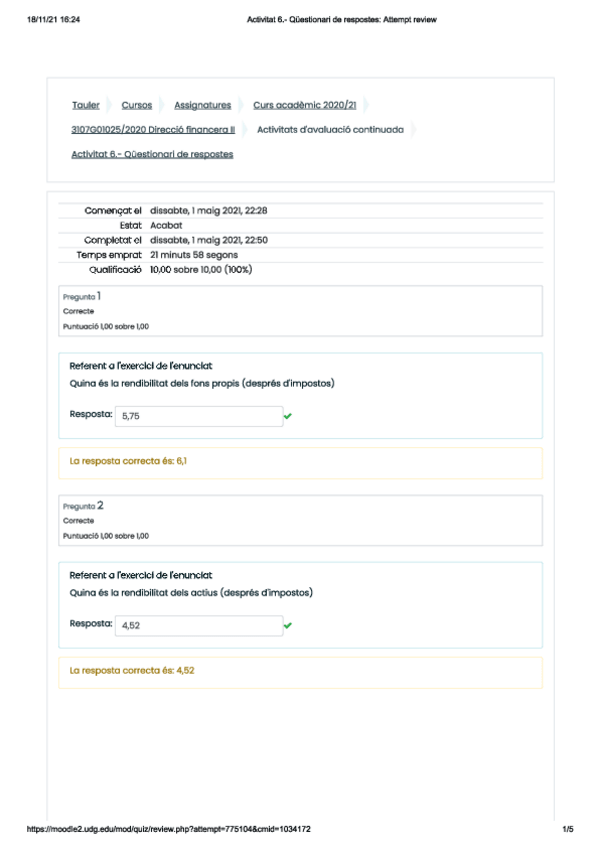Click the '10,00 sobre 10,00 (100%)' grade
Screen dimensions: 599x848
coord(201,269)
